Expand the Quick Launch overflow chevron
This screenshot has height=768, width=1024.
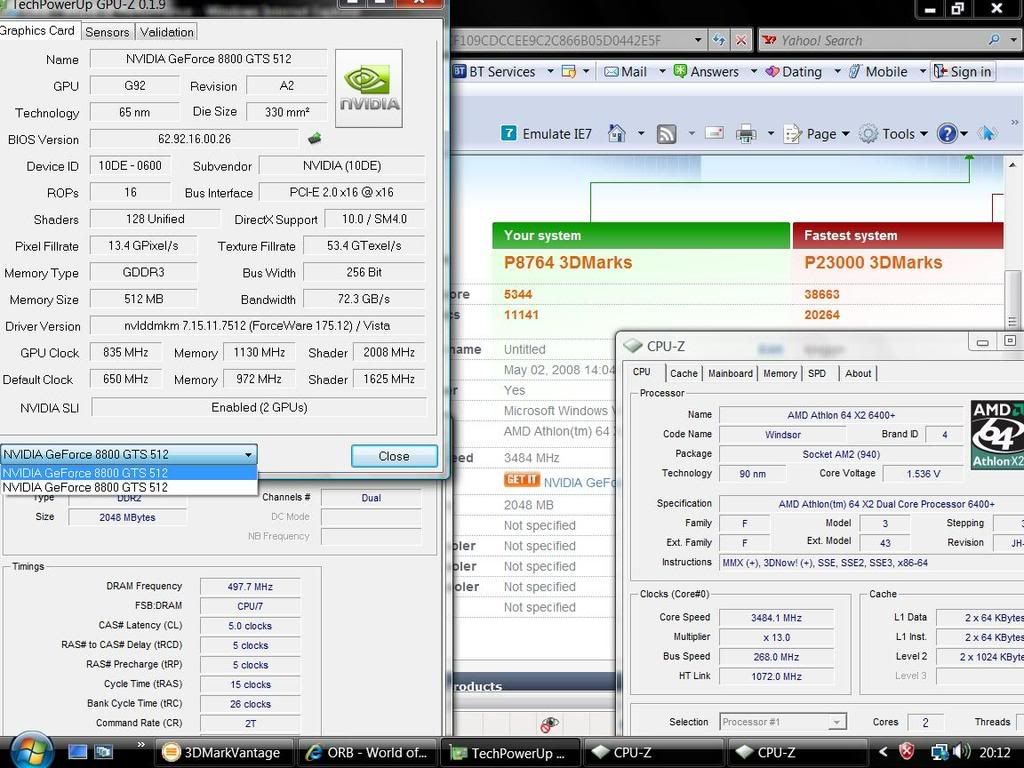pyautogui.click(x=140, y=744)
